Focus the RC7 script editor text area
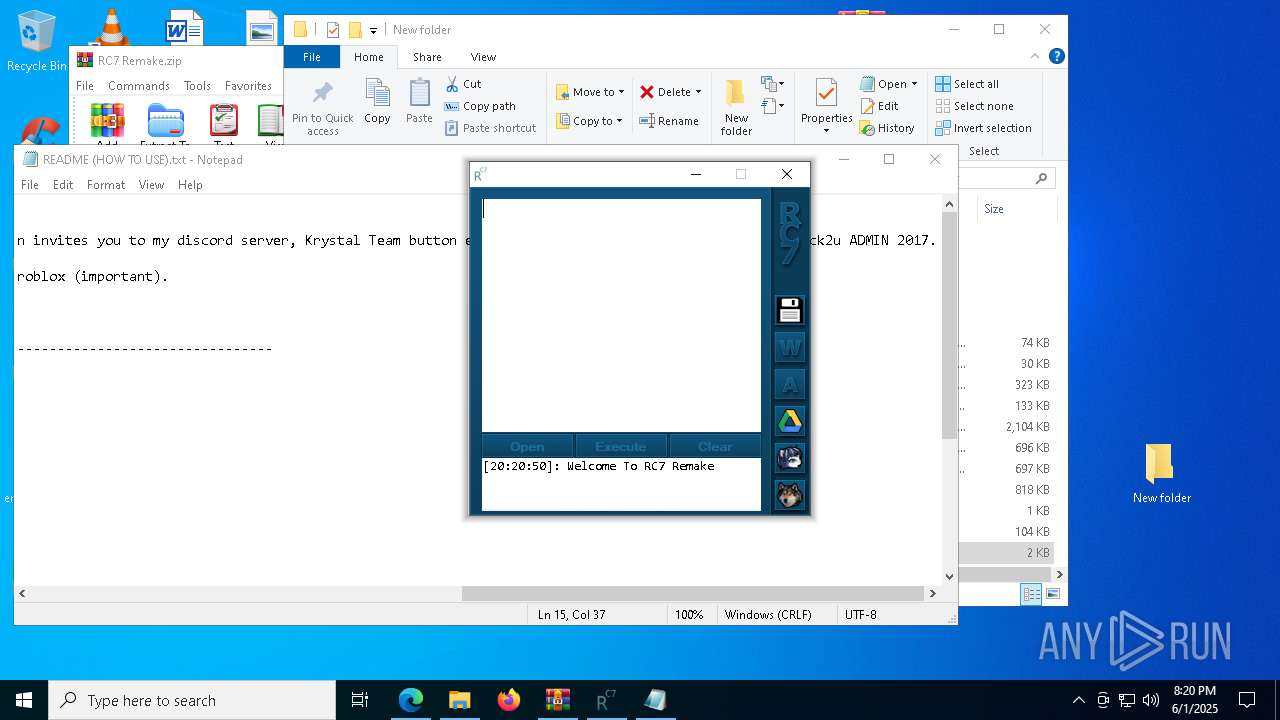Image resolution: width=1280 pixels, height=720 pixels. tap(621, 315)
